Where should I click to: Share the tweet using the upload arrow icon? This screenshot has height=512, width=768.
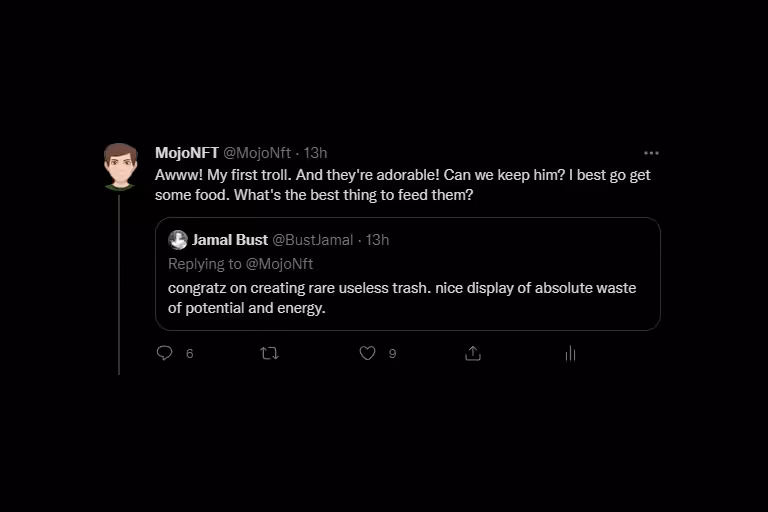(473, 353)
